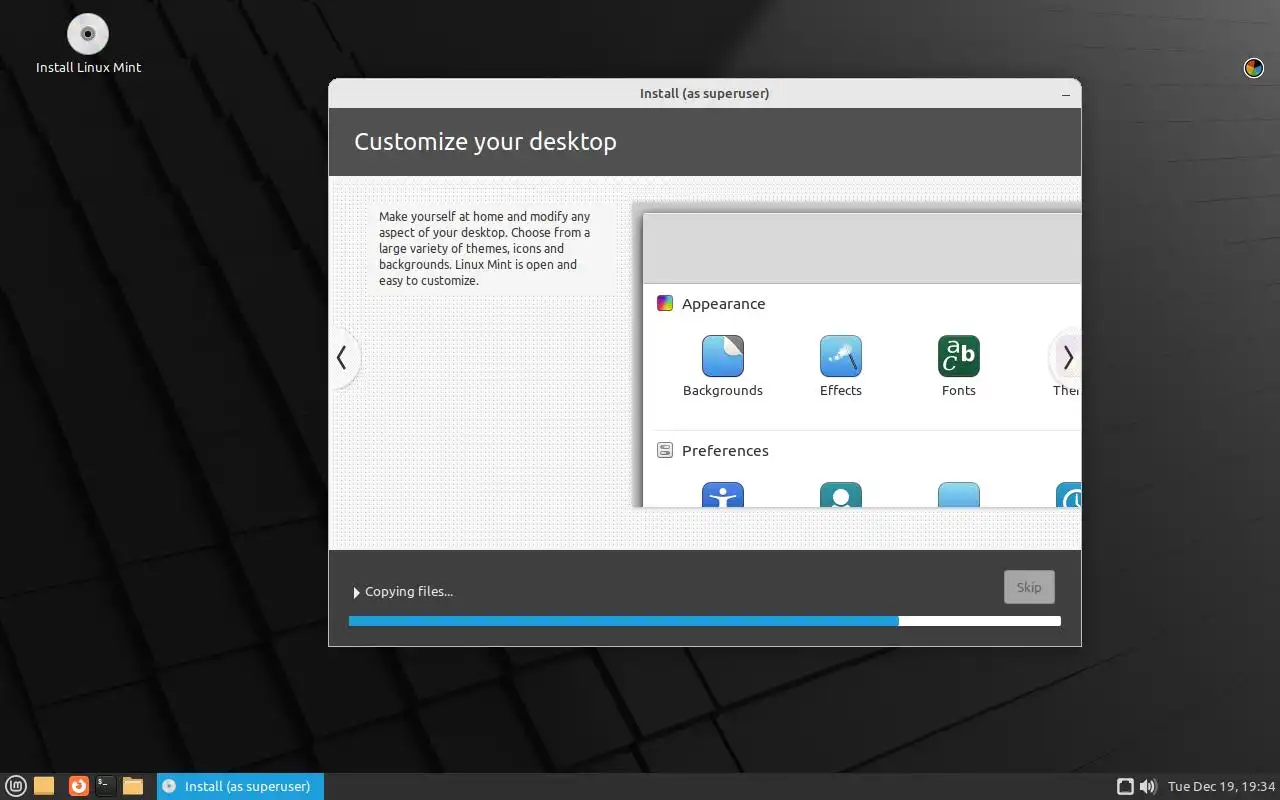Open the Linux Mint start menu

coord(16,786)
